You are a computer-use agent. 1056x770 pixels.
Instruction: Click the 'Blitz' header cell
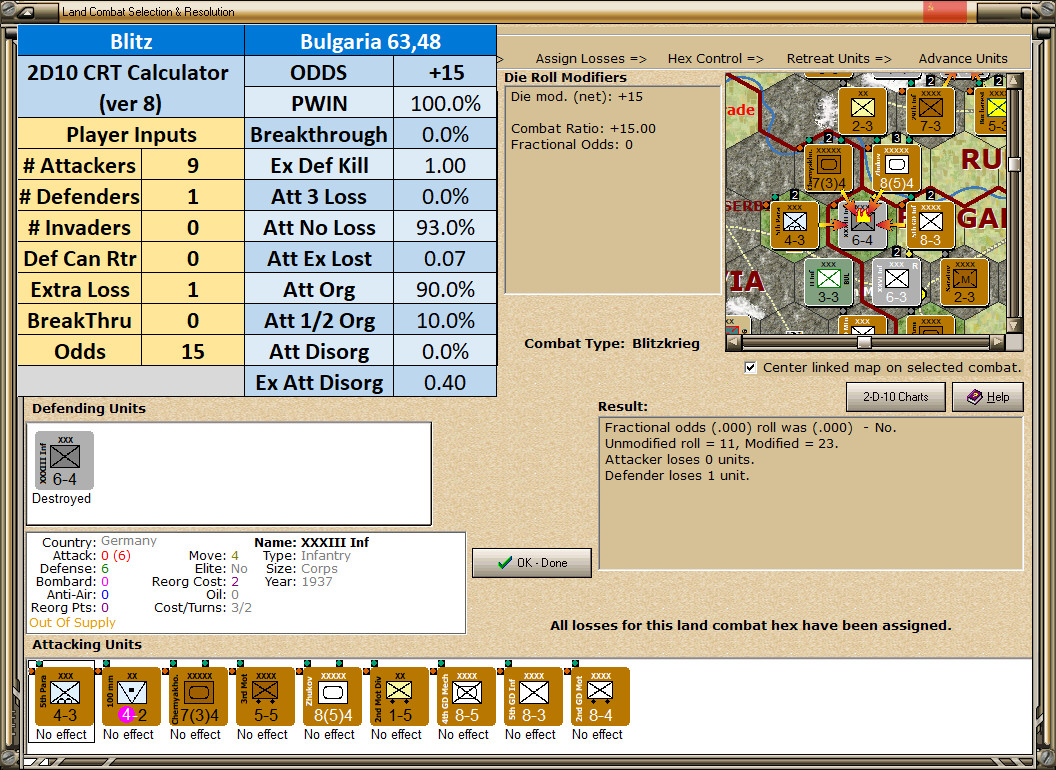tap(131, 42)
